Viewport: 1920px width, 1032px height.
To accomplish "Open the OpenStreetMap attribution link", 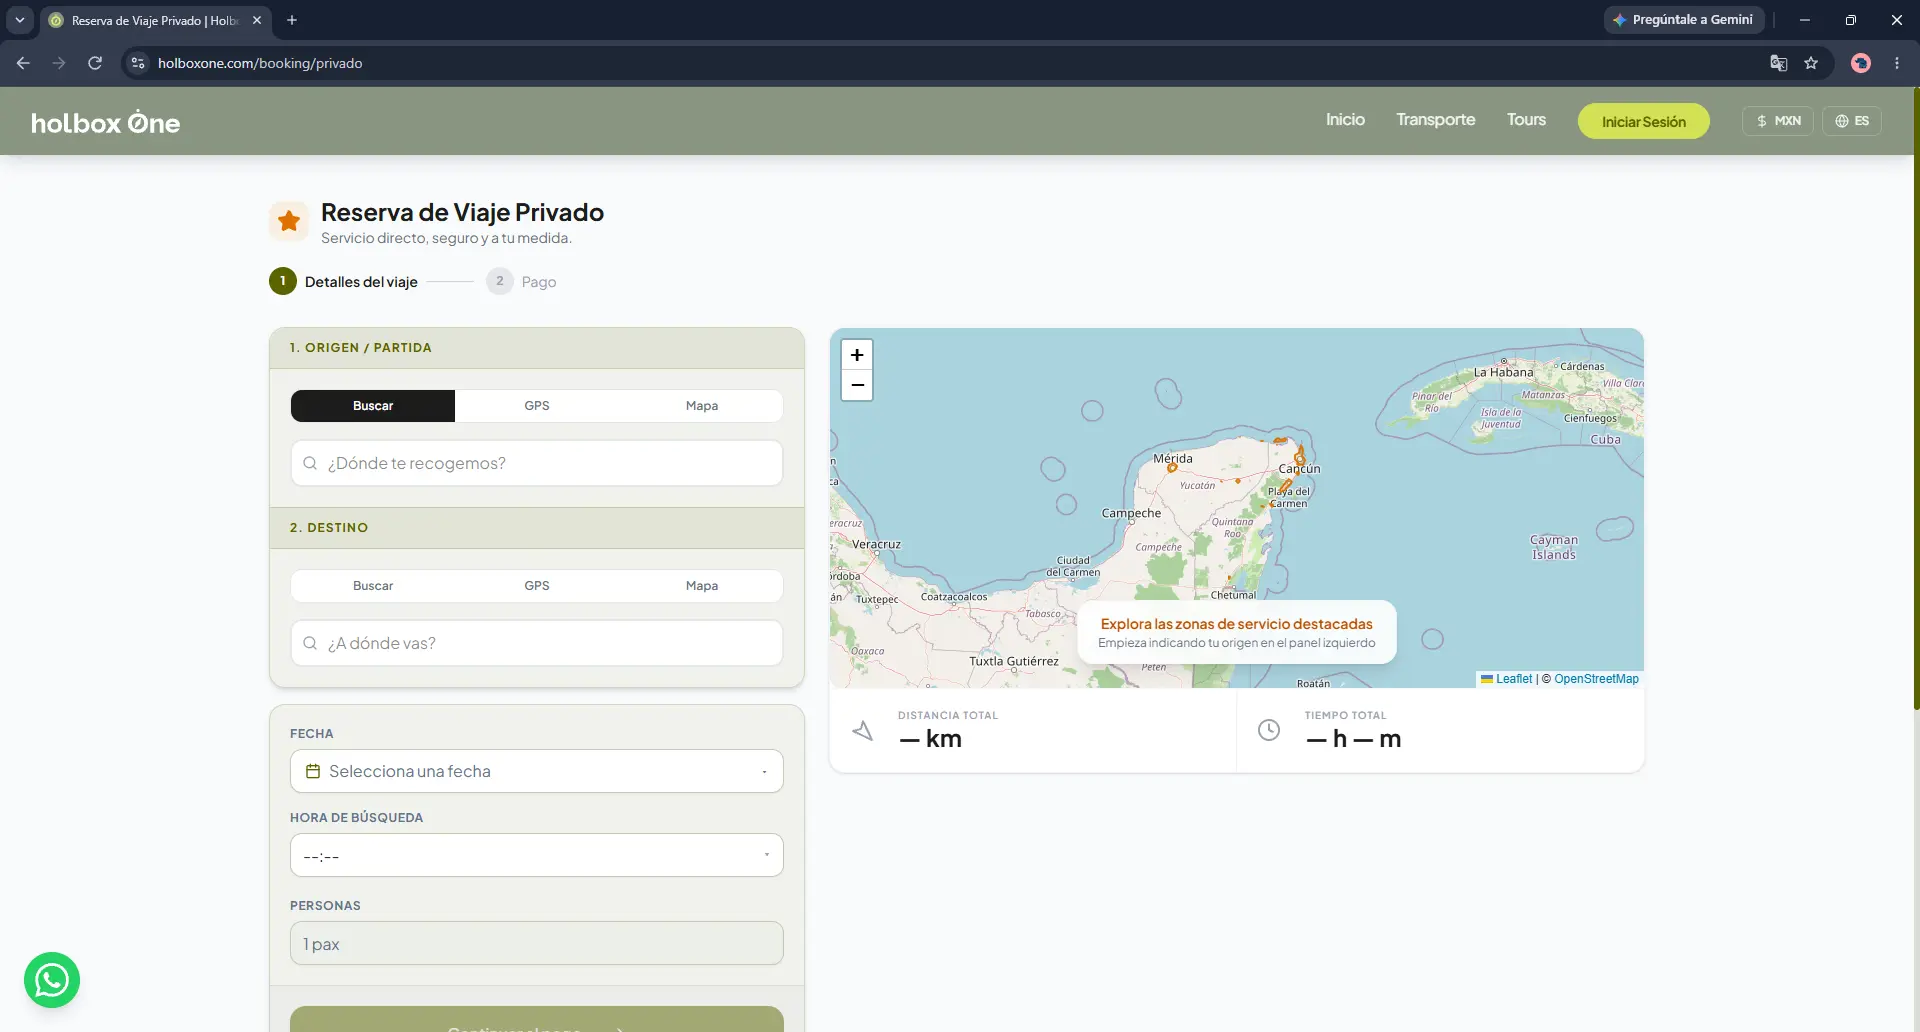I will (x=1596, y=679).
